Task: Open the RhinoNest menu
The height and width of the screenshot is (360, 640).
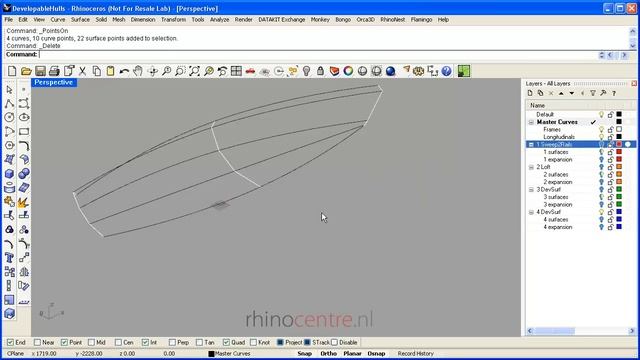Action: click(392, 20)
